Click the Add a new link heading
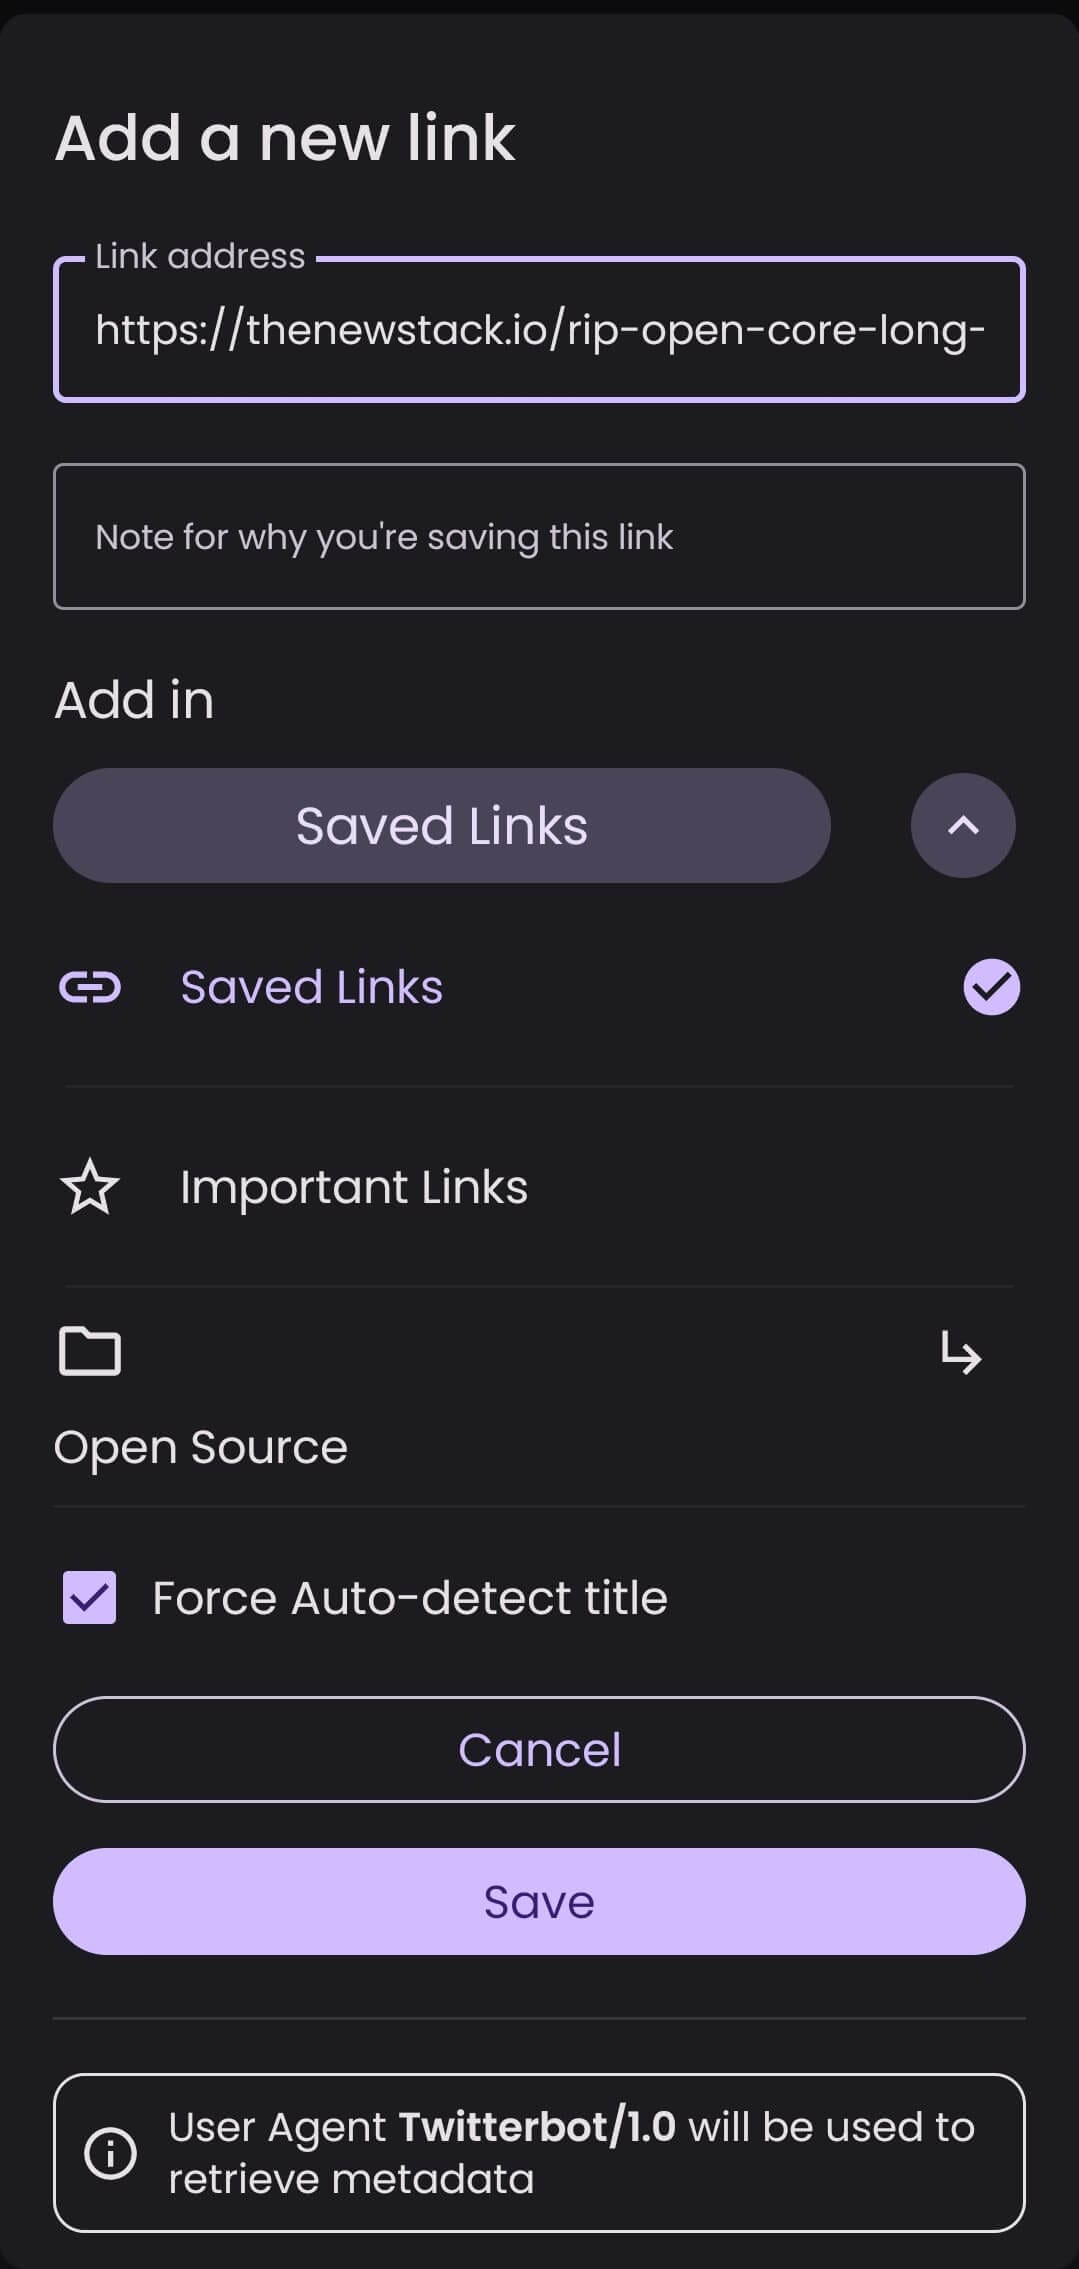This screenshot has width=1079, height=2269. click(285, 138)
